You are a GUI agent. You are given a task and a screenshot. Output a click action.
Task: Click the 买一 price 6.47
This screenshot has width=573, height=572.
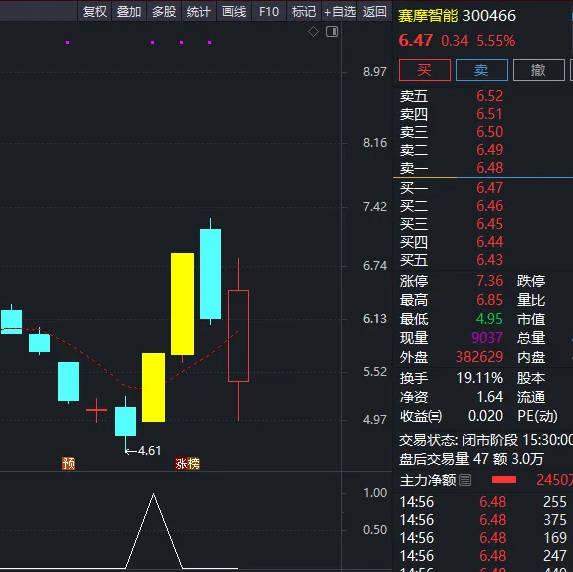[x=489, y=188]
